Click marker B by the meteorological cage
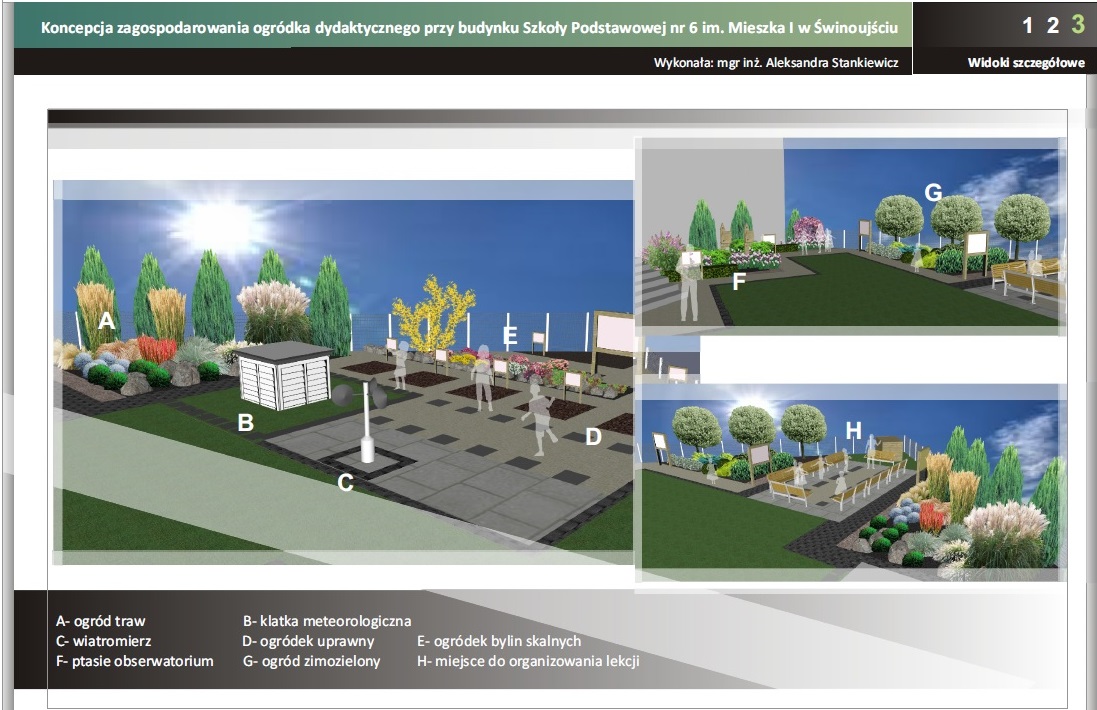1097x710 pixels. [246, 423]
